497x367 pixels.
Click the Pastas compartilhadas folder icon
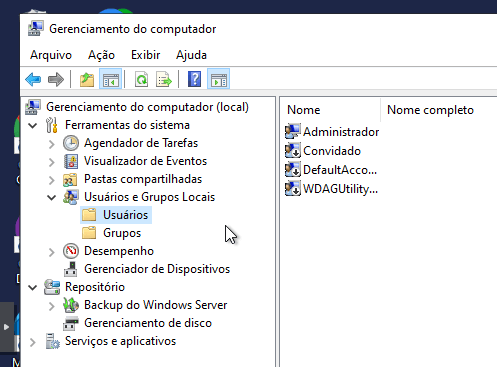tap(70, 180)
